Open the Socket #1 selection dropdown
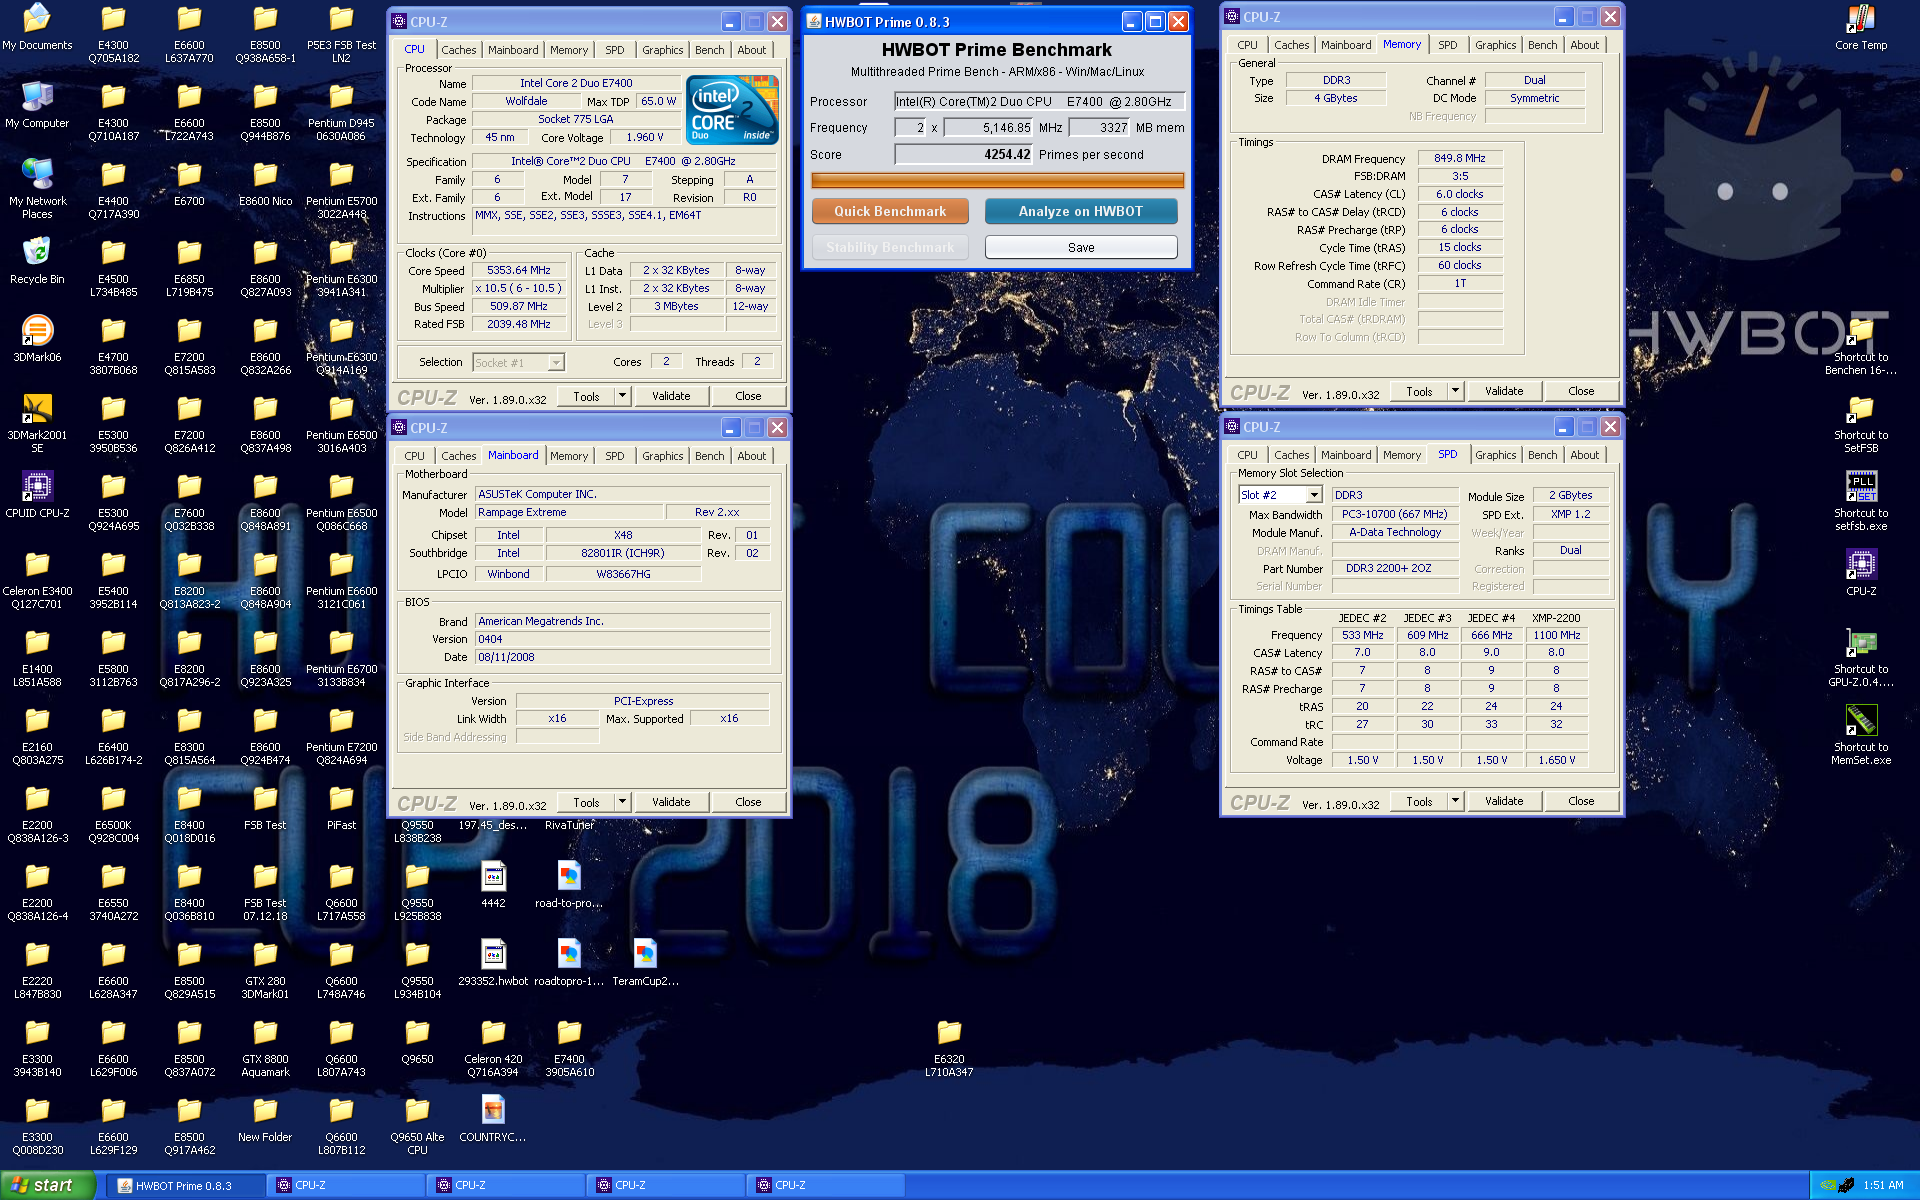Image resolution: width=1920 pixels, height=1200 pixels. [x=518, y=363]
